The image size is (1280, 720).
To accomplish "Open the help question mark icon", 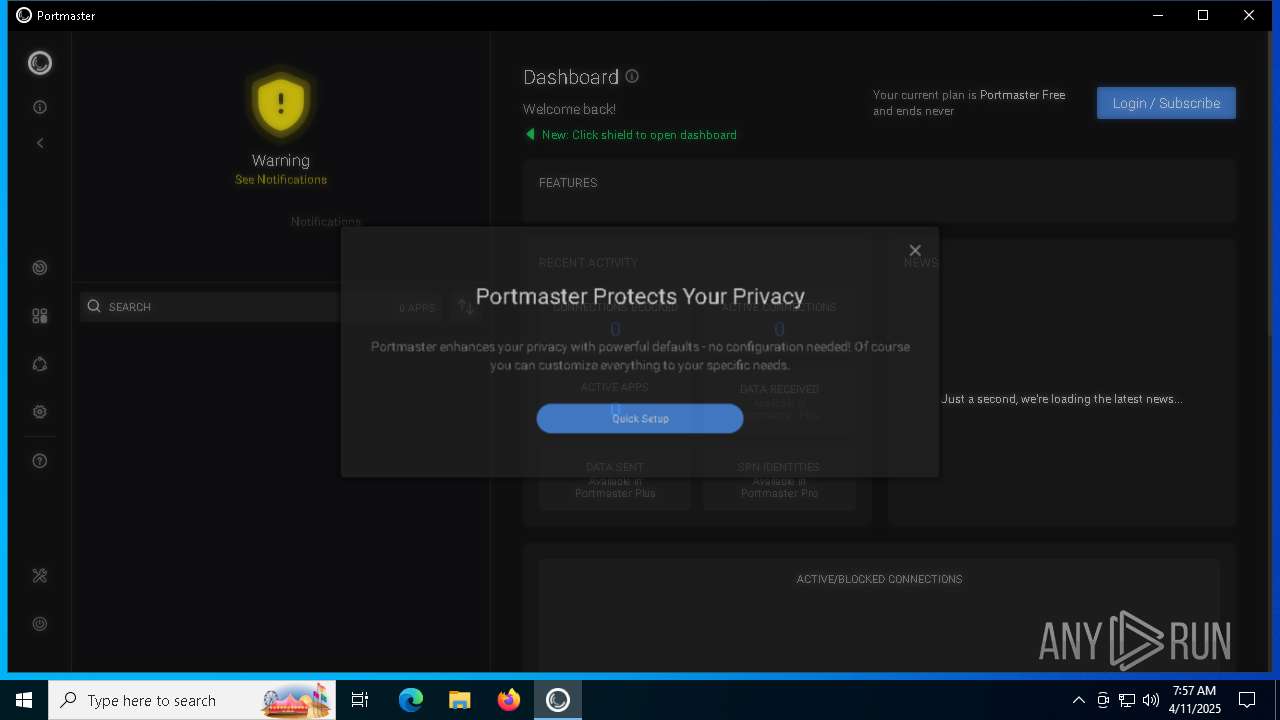I will (40, 461).
